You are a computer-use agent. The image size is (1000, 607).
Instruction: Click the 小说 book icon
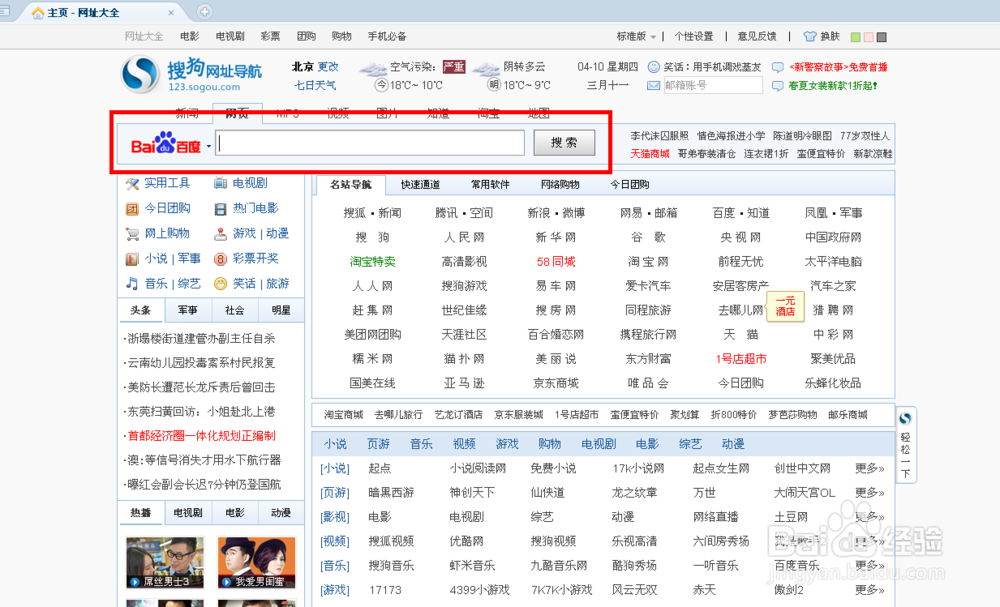(x=132, y=259)
